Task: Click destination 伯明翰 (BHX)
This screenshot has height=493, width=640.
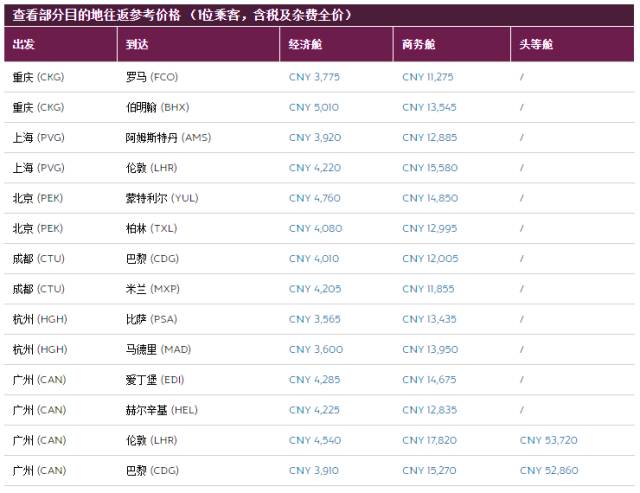Action: pyautogui.click(x=158, y=107)
